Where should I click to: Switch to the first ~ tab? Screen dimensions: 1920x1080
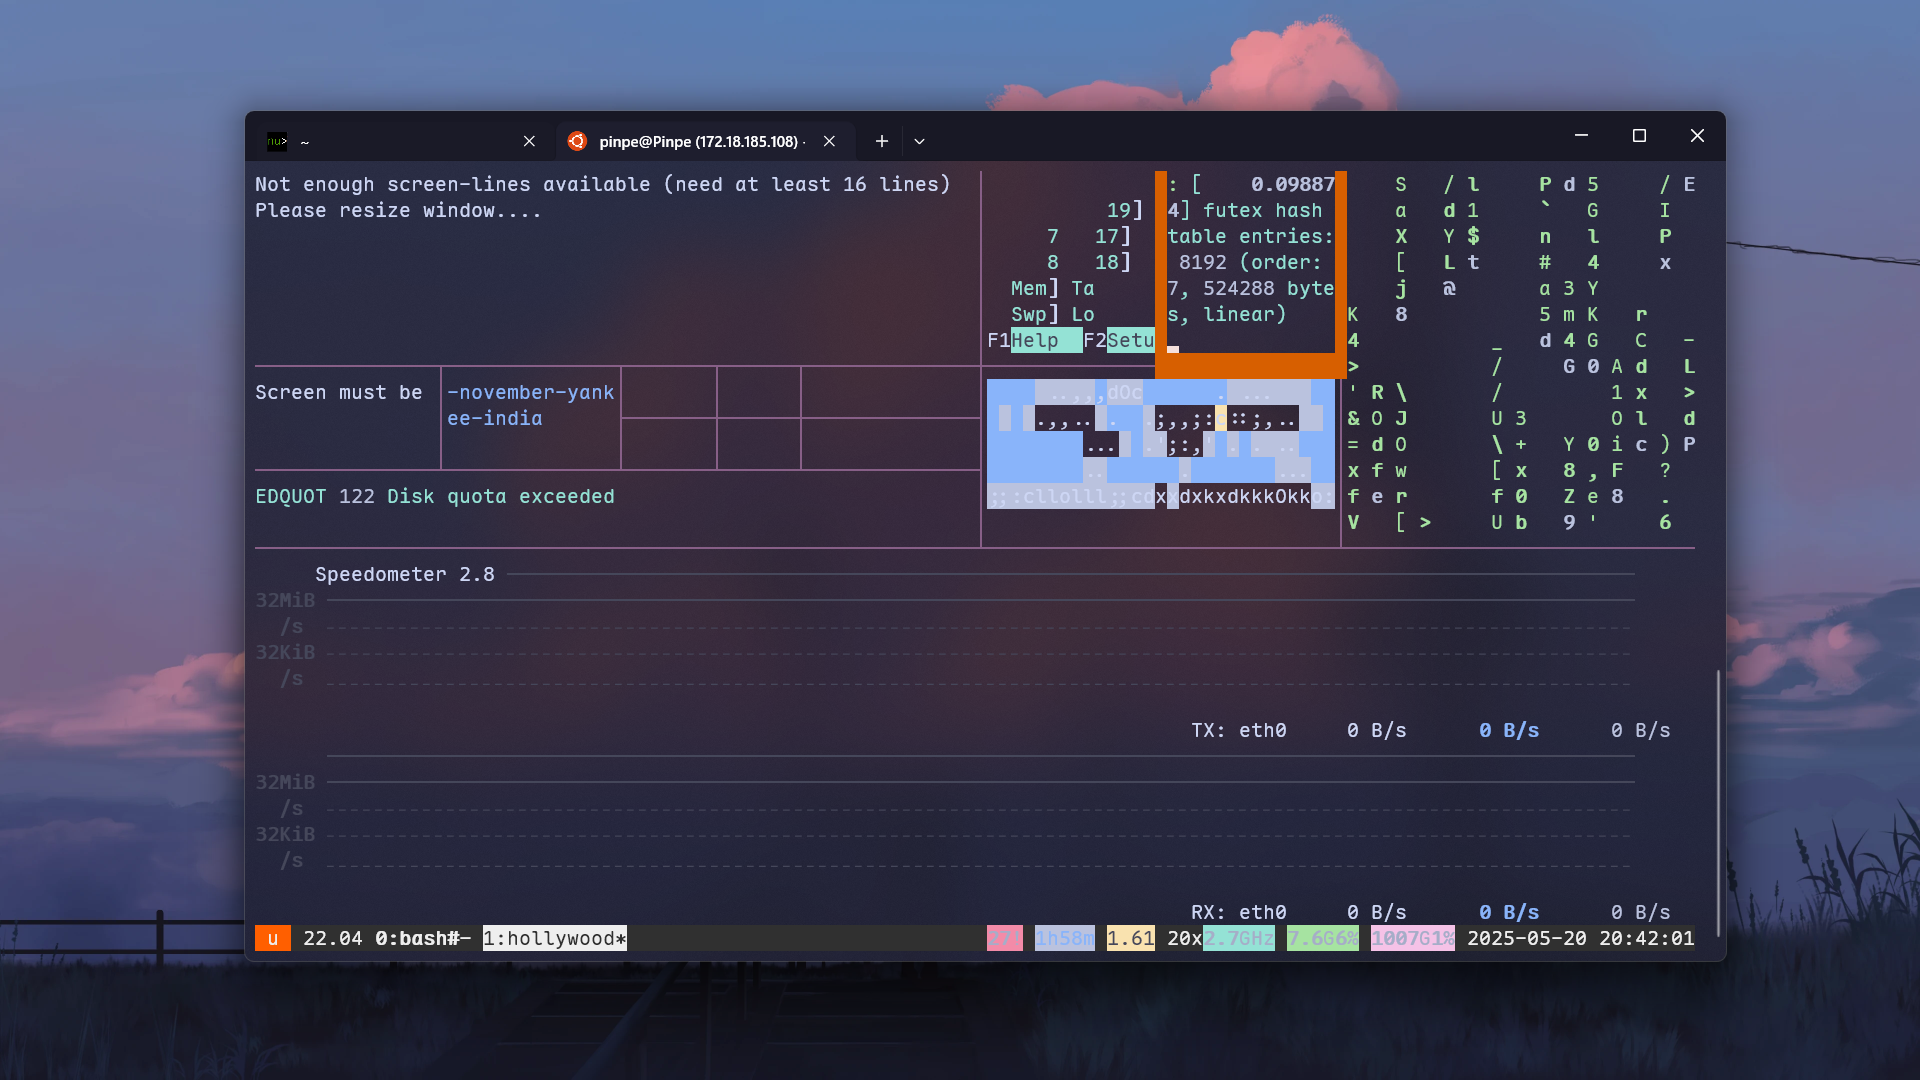[x=400, y=142]
